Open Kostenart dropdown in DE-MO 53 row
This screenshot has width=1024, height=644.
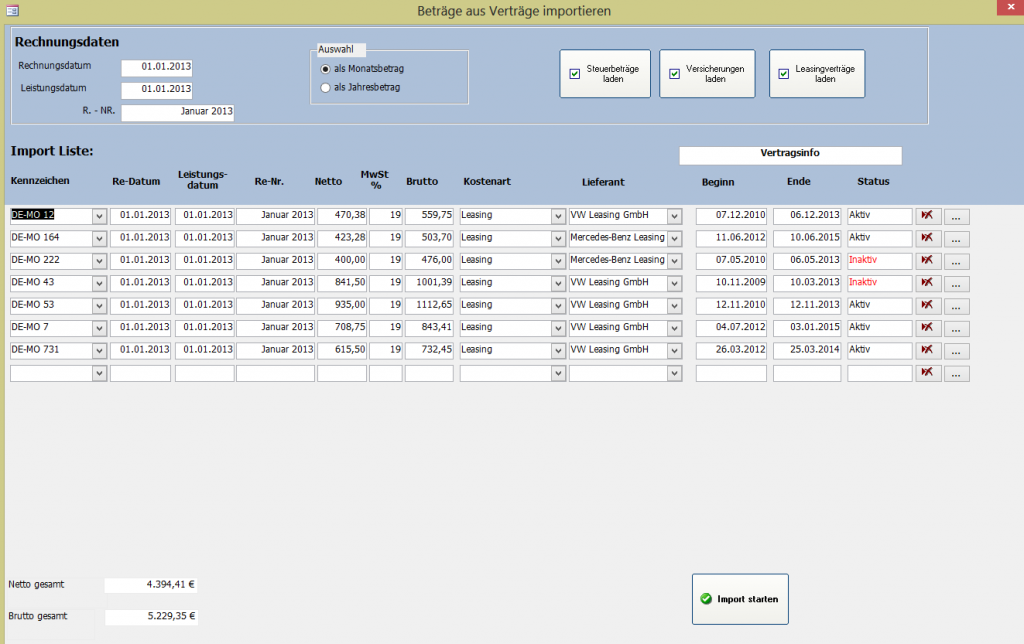pyautogui.click(x=558, y=306)
